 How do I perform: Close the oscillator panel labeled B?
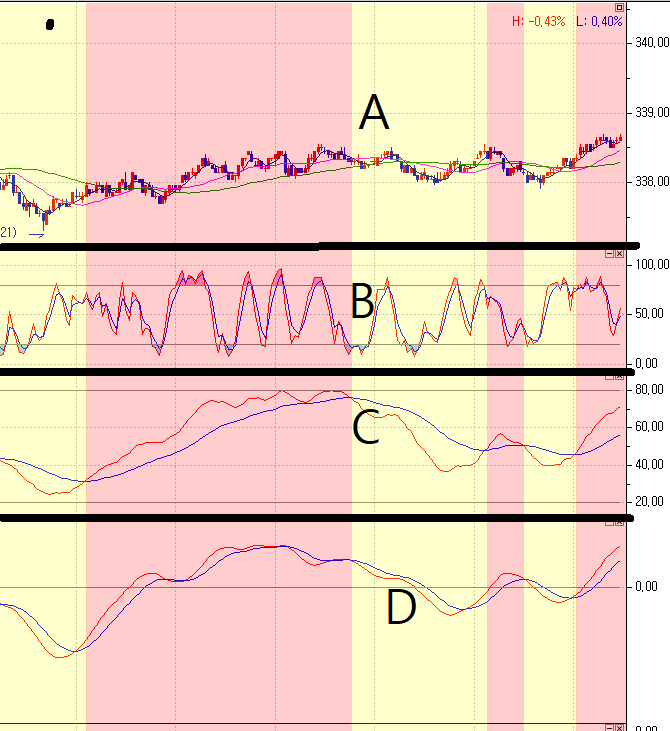click(620, 254)
